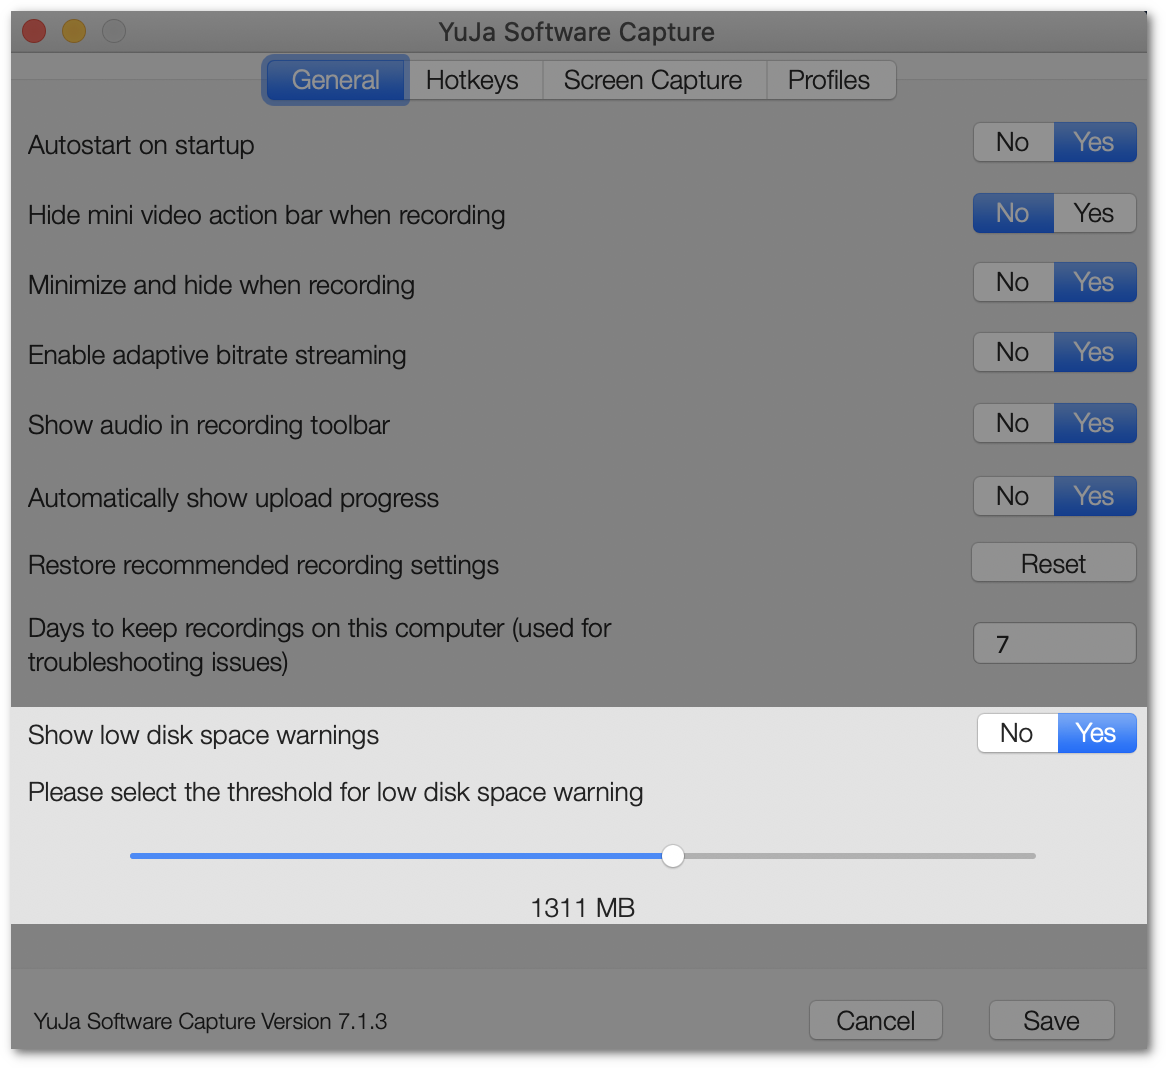
Task: Switch to the Hotkeys tab
Action: pos(472,80)
